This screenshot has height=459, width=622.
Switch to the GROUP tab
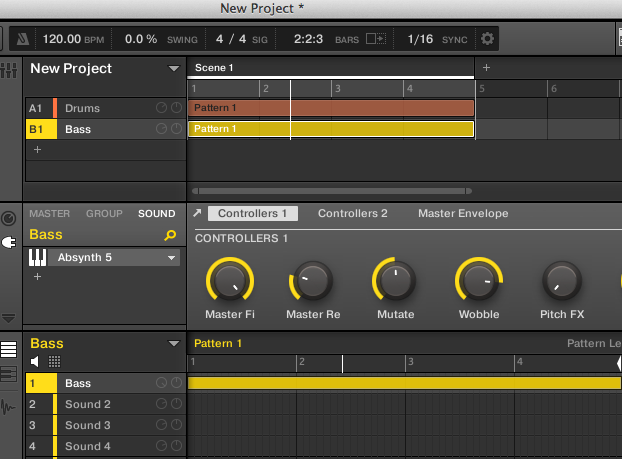104,213
